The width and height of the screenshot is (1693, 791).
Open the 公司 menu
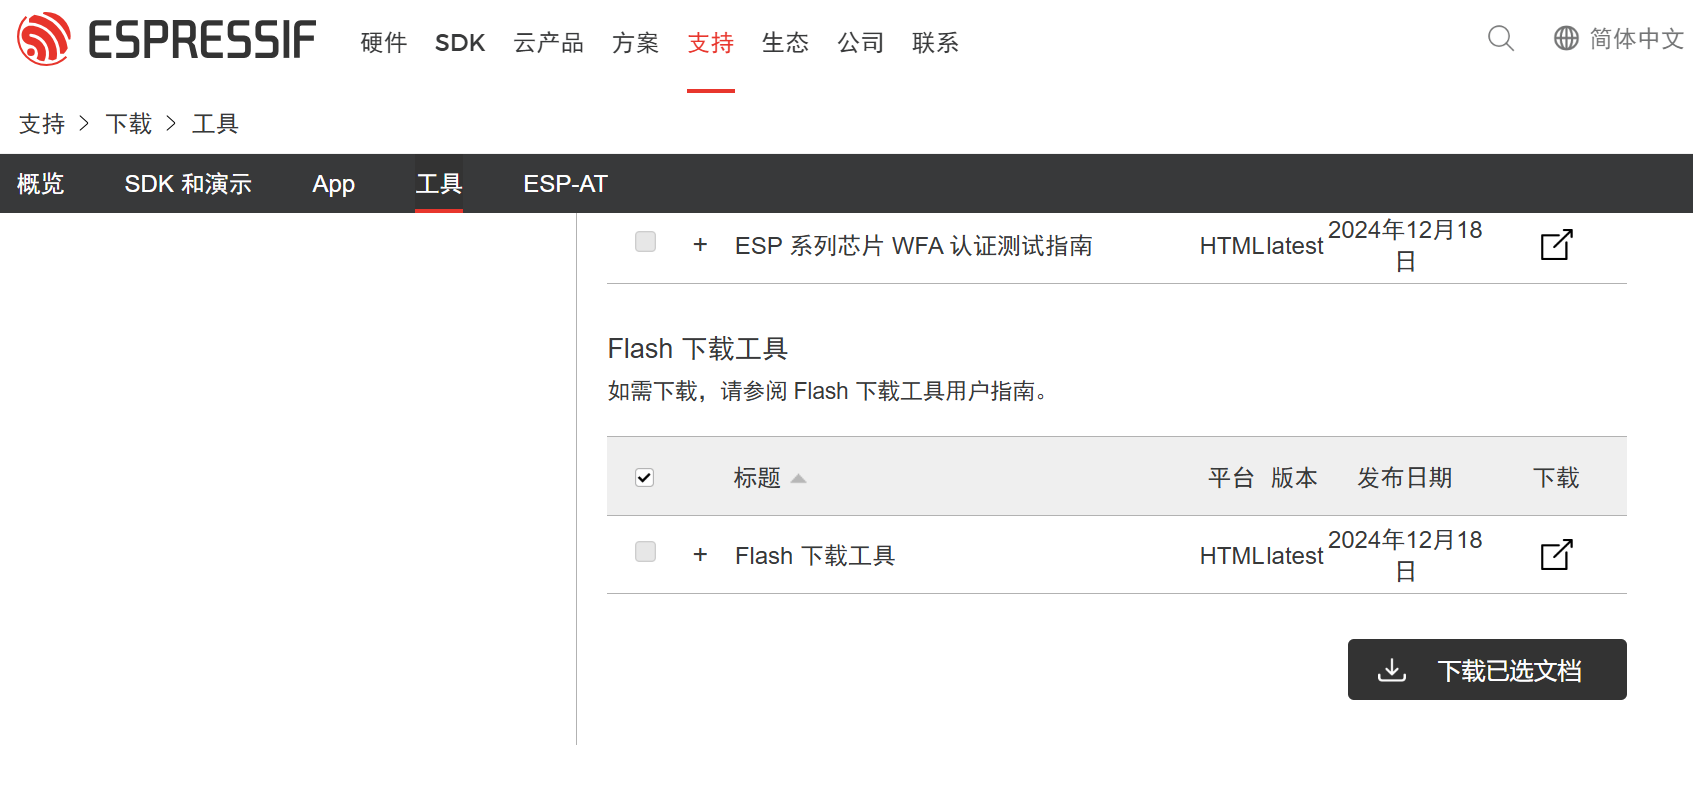click(861, 43)
